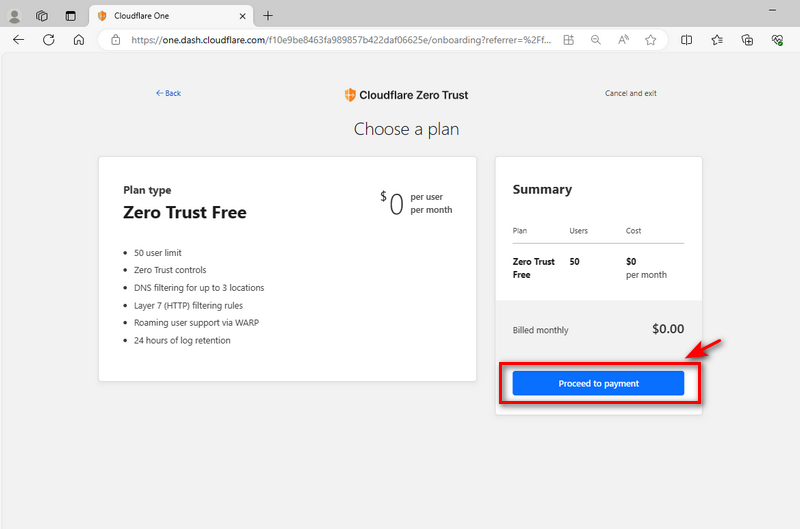Open the profile avatar icon
Screen dimensions: 800x529
[14, 16]
